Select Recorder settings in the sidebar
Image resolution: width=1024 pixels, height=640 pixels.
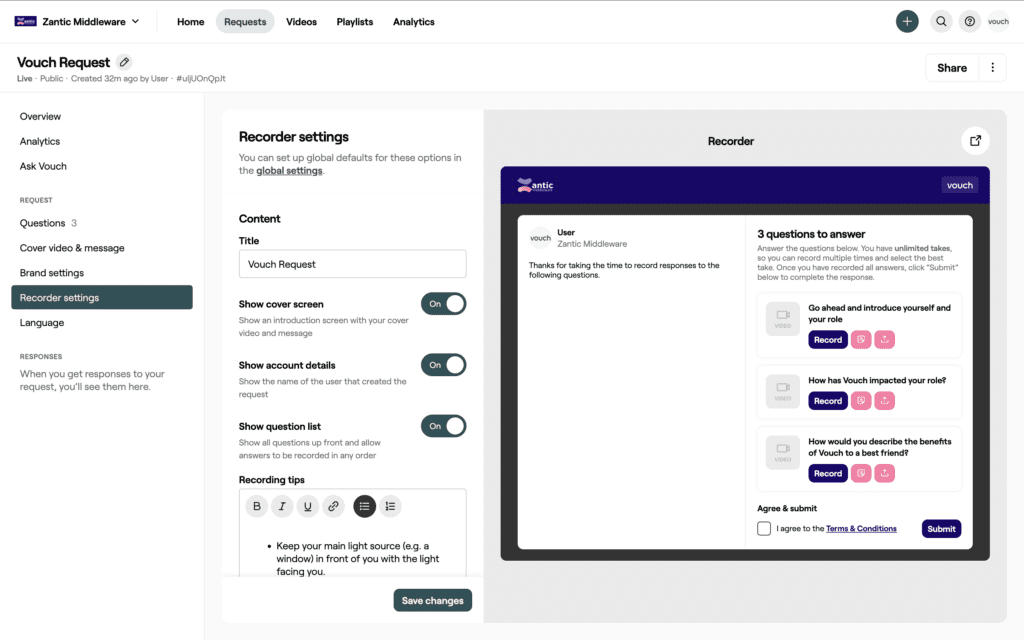[x=102, y=298]
